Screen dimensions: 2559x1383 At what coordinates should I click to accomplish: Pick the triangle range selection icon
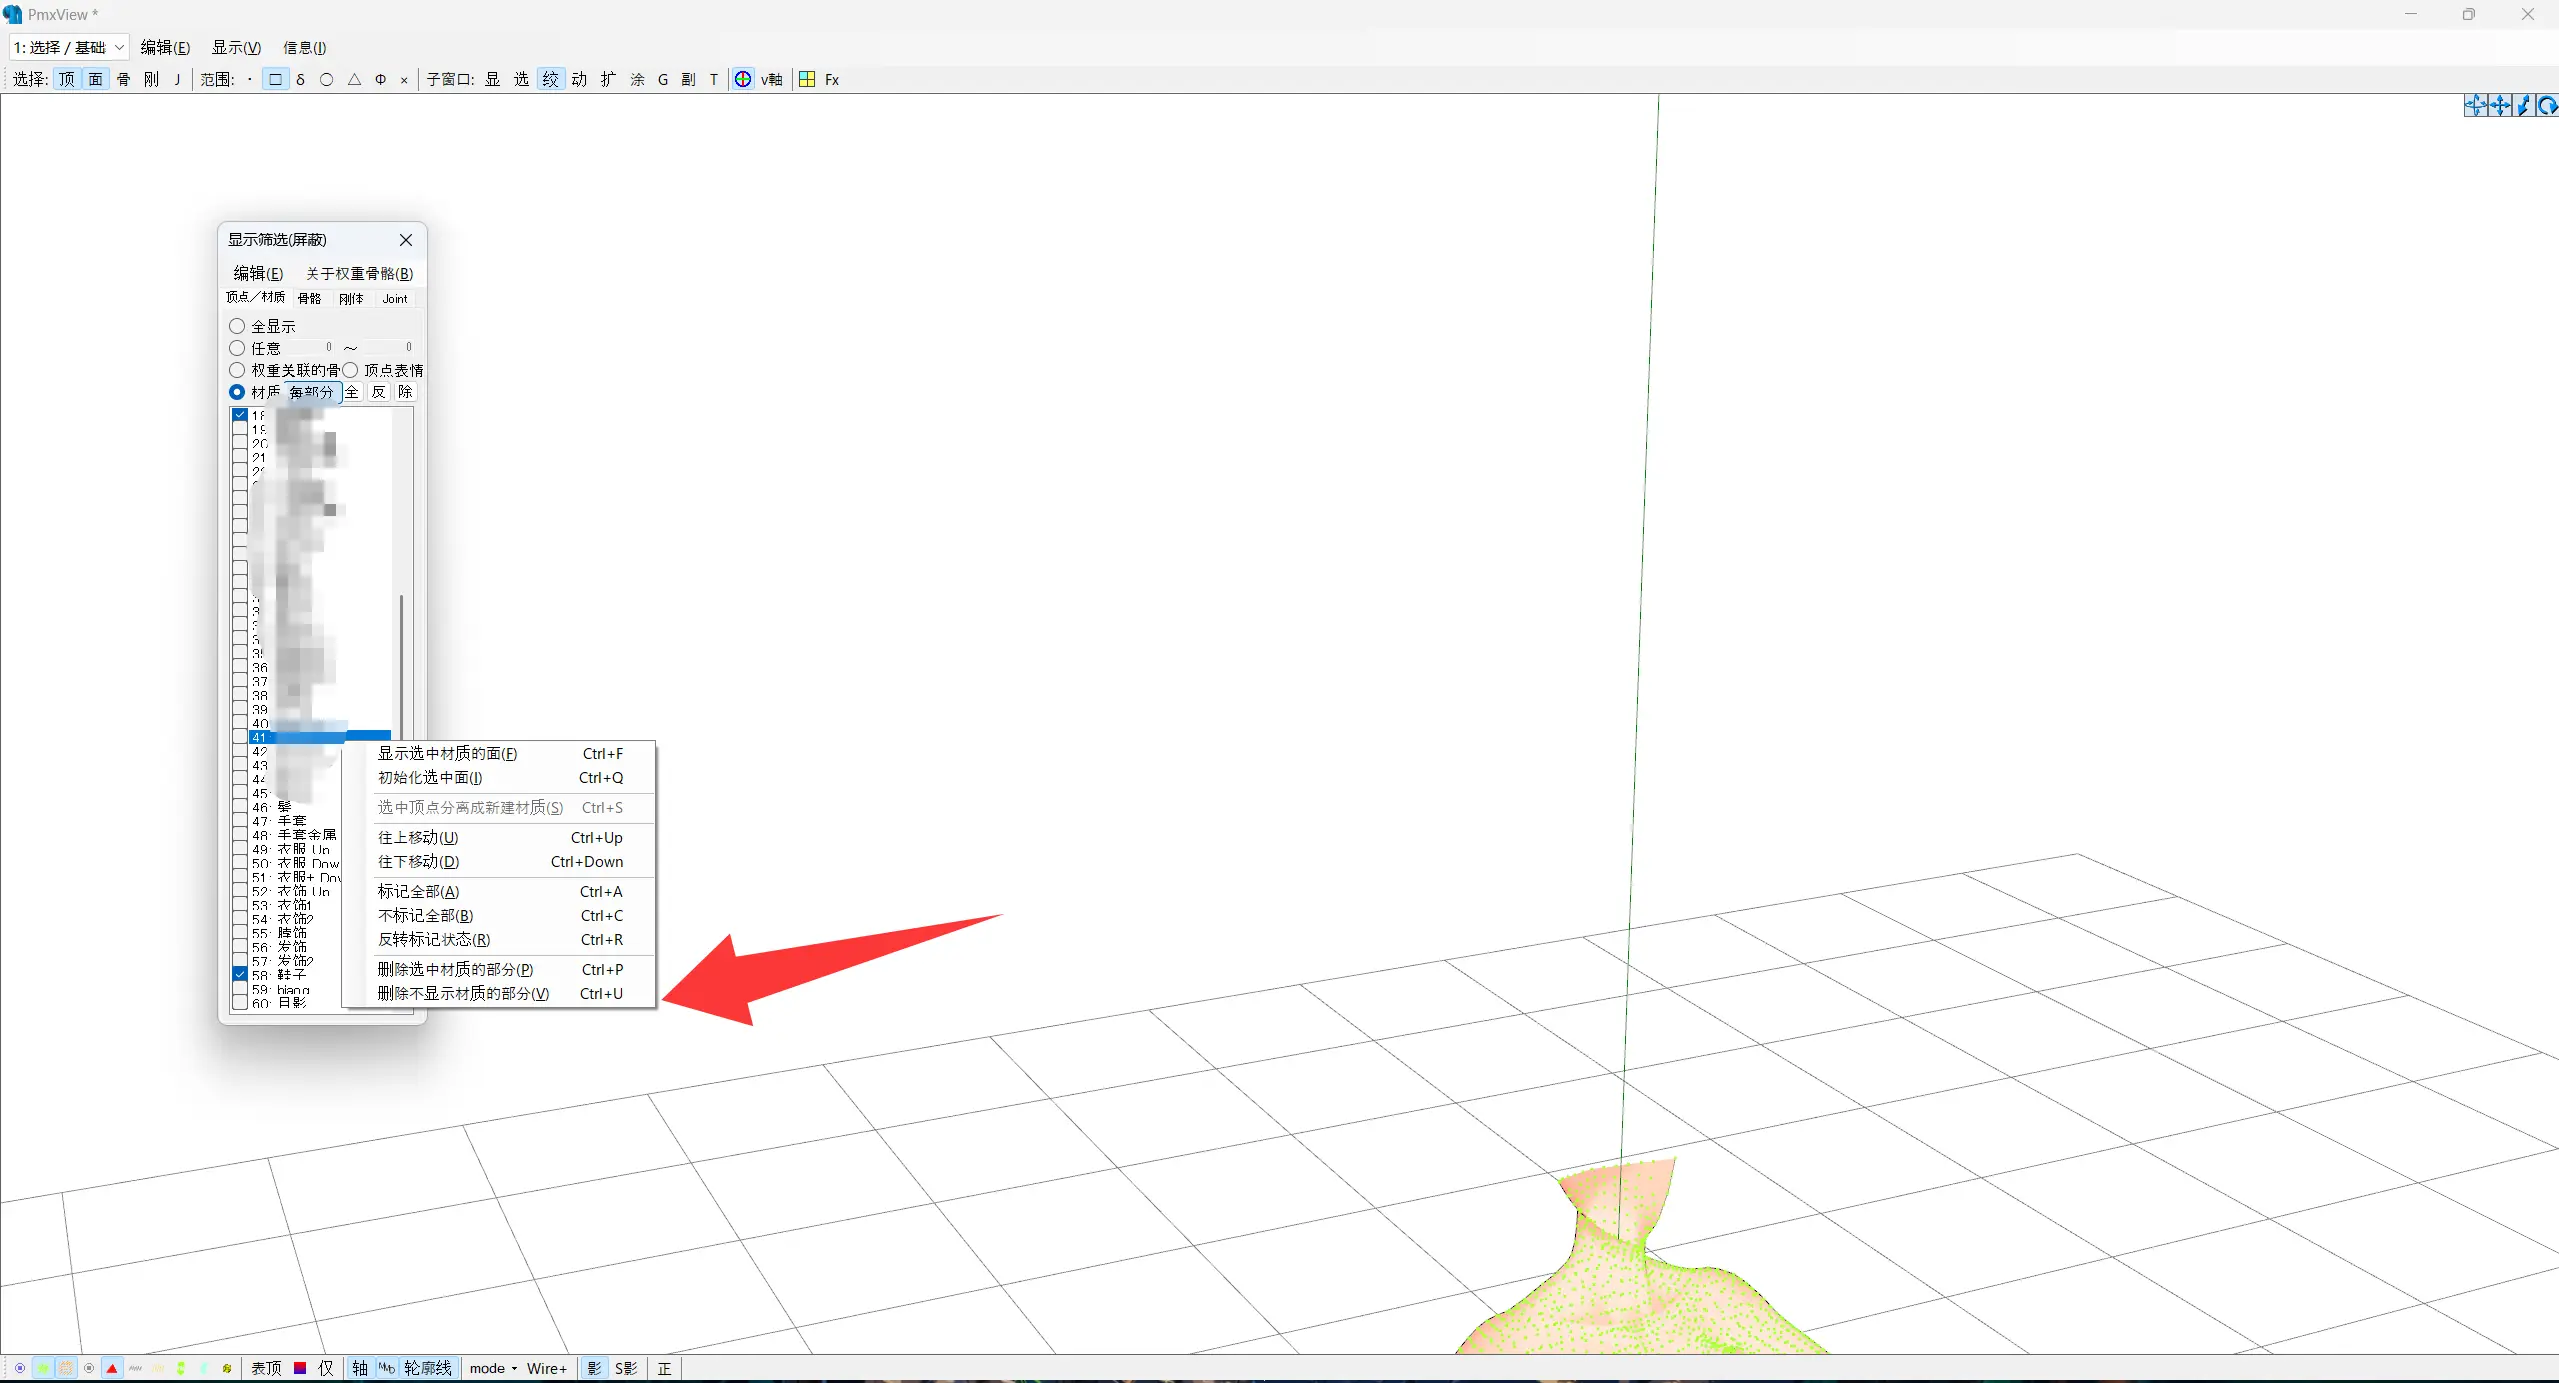click(354, 80)
